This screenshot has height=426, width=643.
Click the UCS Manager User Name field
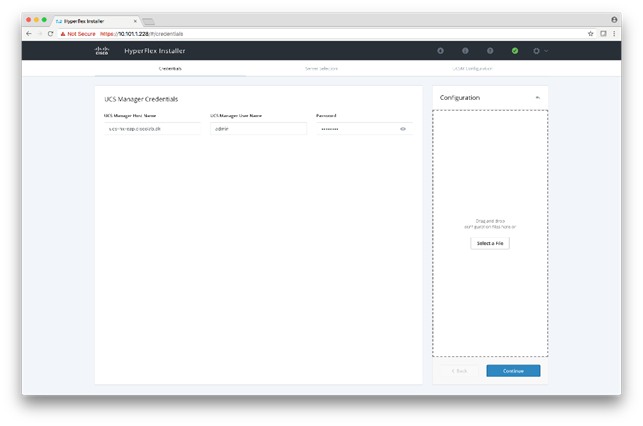258,129
